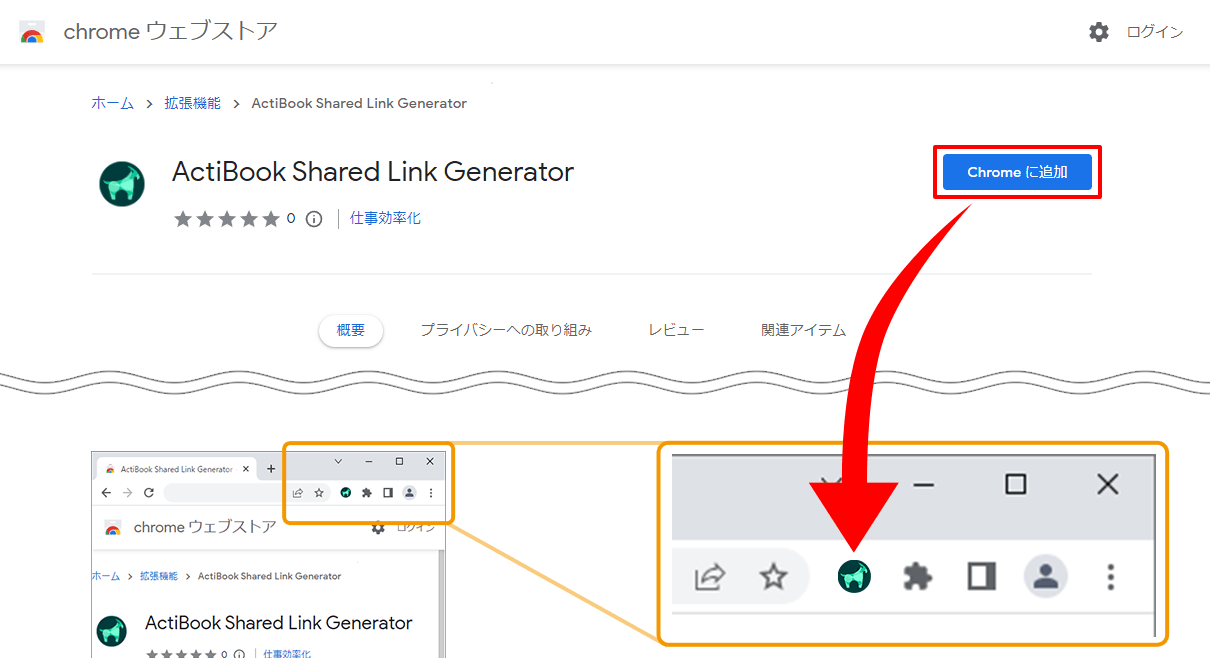This screenshot has width=1210, height=658.
Task: Click ホーム in the small browser's breadcrumb
Action: 106,576
